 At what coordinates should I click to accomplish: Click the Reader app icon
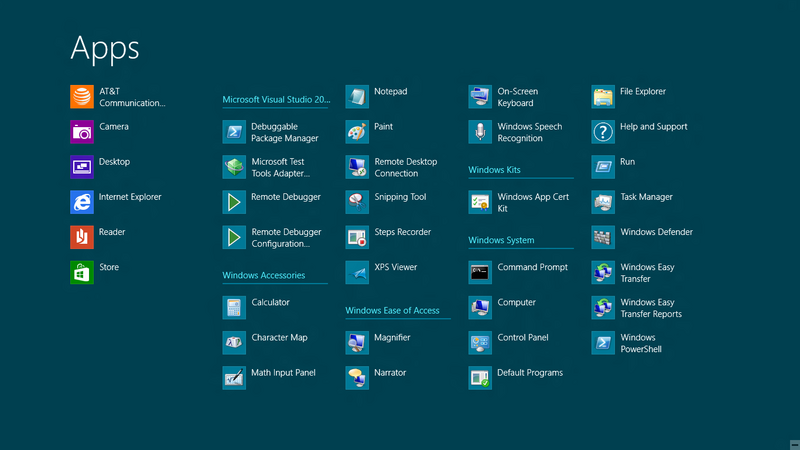[x=82, y=237]
